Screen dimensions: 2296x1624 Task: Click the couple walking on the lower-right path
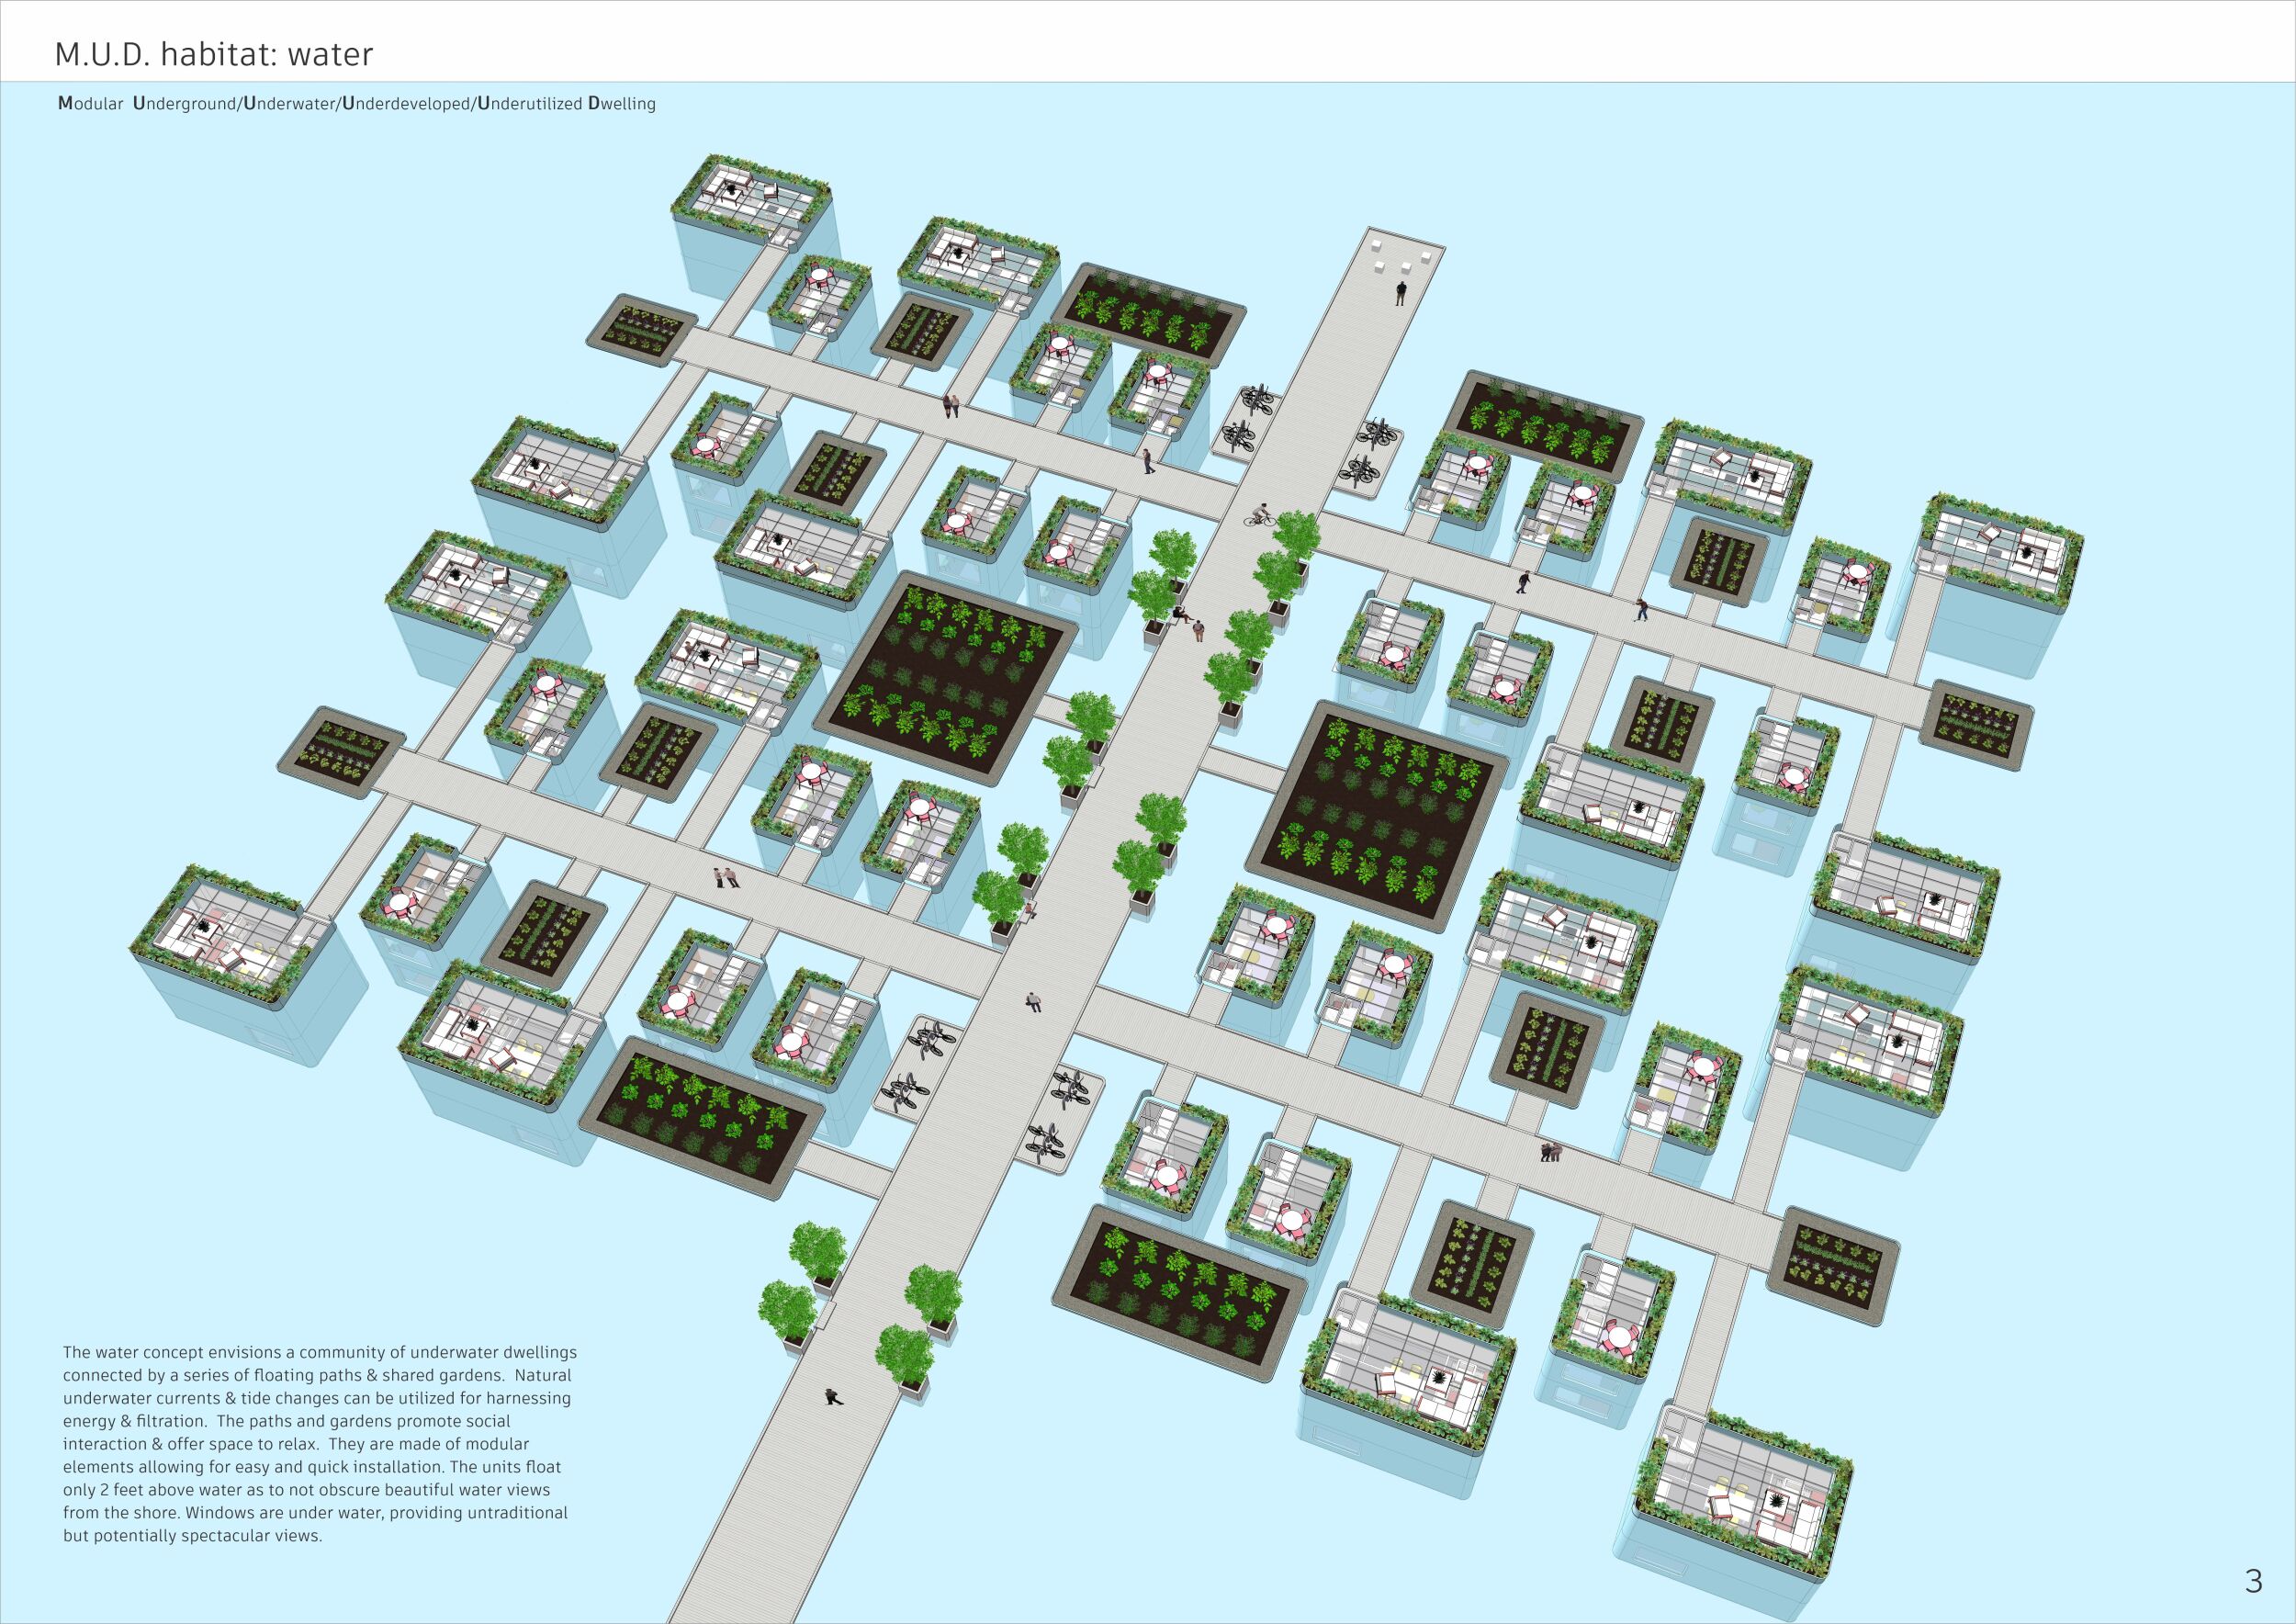(x=1551, y=1152)
